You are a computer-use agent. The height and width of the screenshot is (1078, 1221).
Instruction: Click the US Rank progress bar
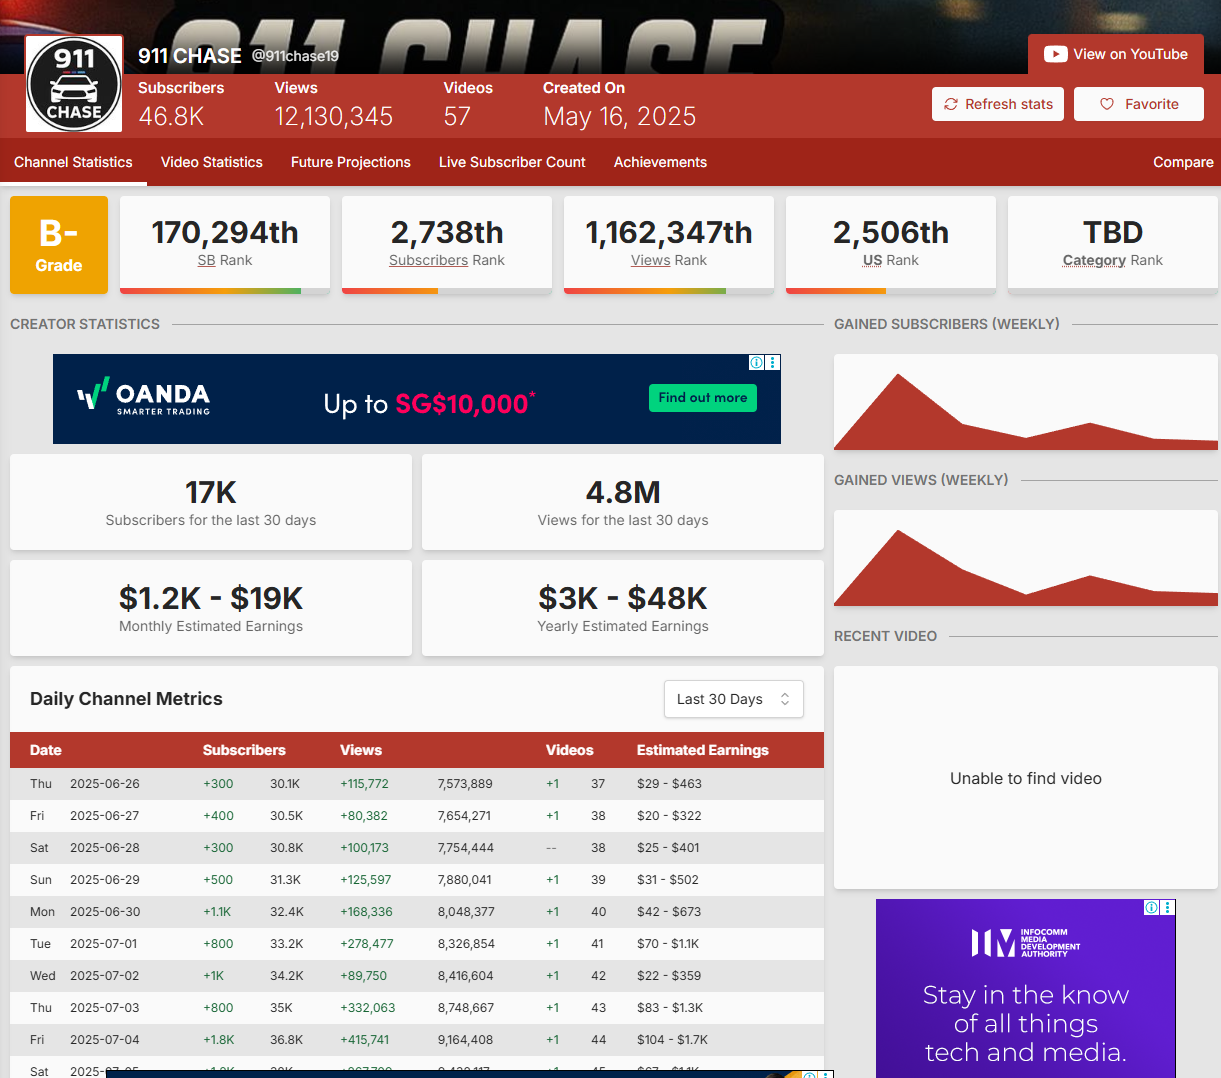click(x=891, y=291)
